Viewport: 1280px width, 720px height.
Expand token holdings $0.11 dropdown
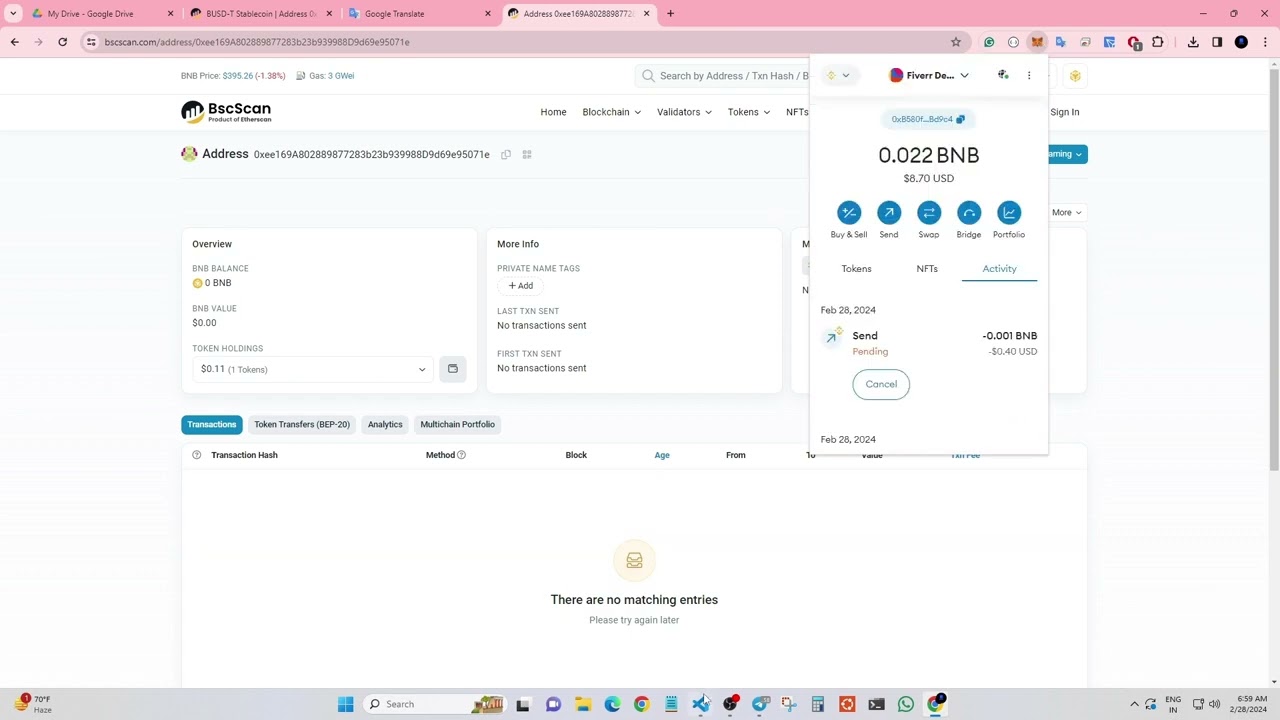312,370
